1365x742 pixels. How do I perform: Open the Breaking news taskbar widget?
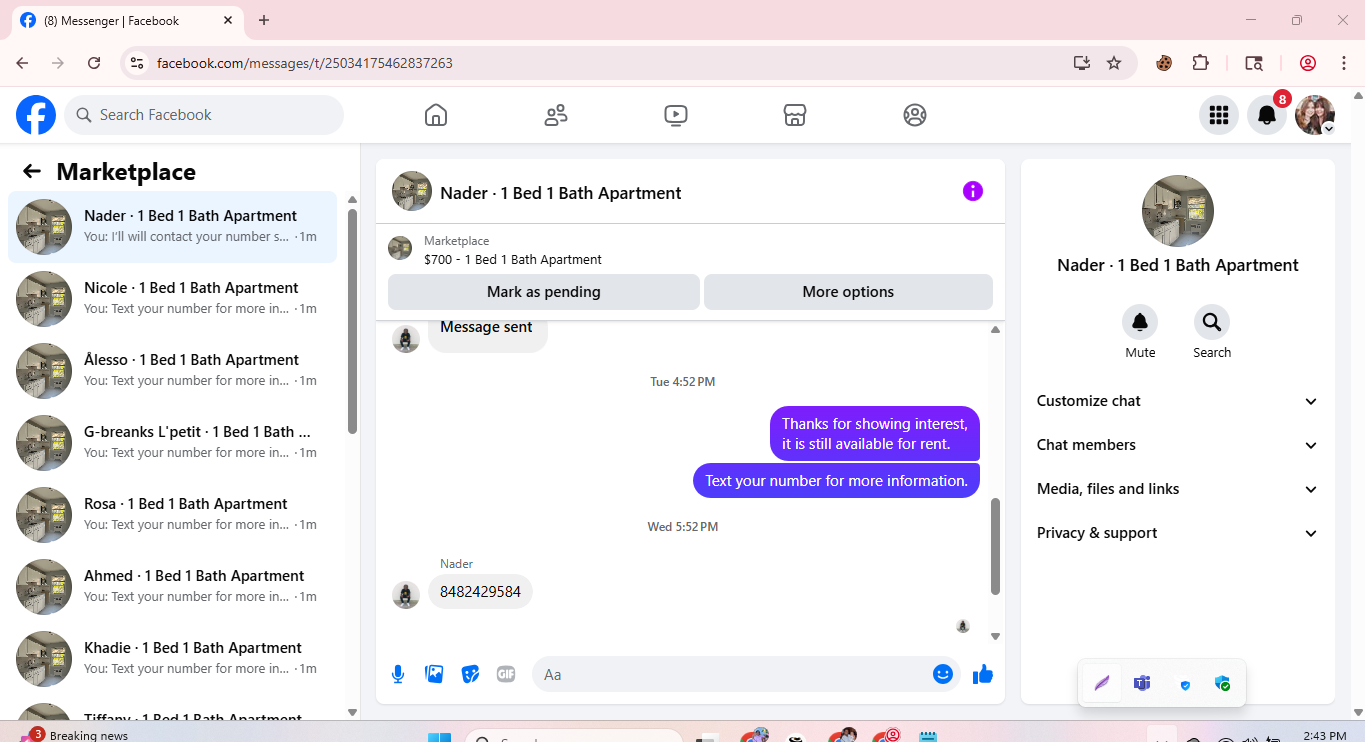(75, 734)
